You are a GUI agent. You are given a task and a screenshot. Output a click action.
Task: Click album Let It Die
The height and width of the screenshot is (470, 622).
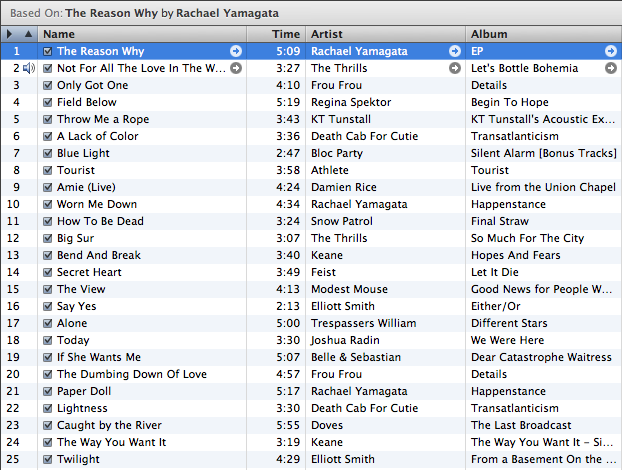(x=495, y=272)
